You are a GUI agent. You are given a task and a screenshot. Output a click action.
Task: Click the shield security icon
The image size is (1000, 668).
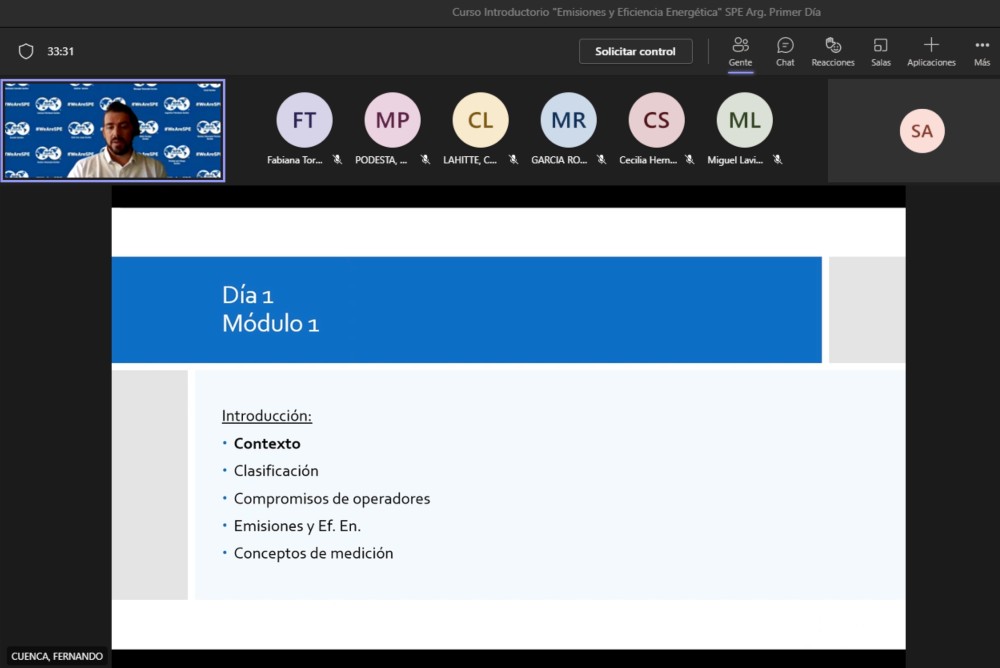[x=26, y=51]
